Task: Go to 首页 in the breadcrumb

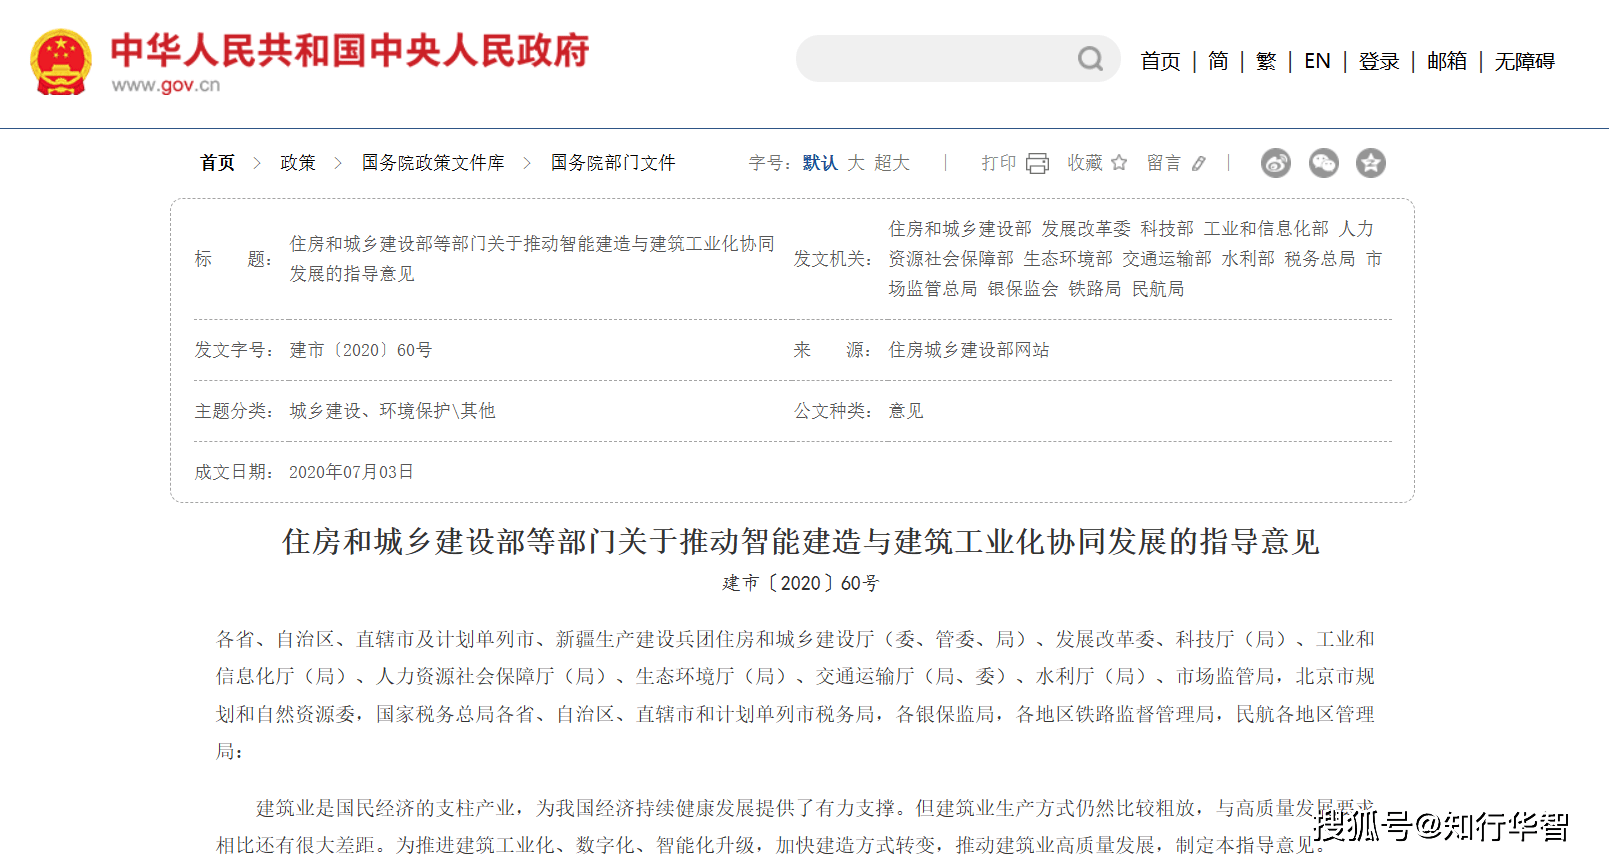Action: pos(217,163)
